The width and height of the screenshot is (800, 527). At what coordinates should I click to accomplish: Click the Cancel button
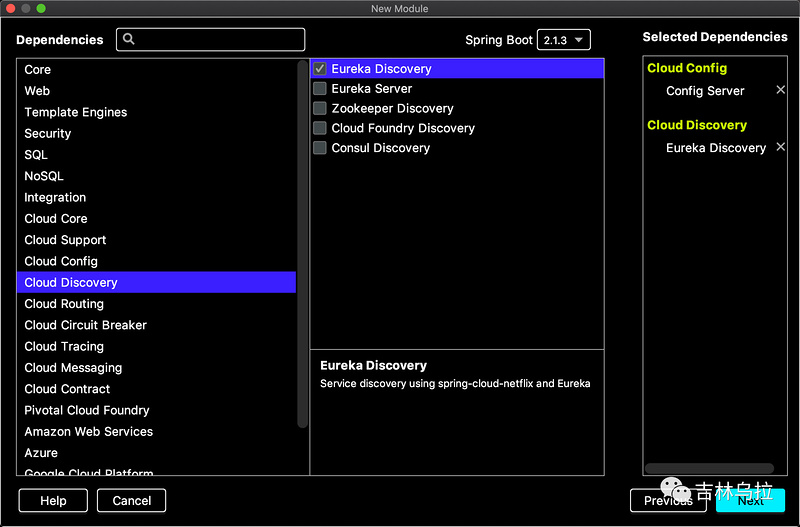coord(131,500)
